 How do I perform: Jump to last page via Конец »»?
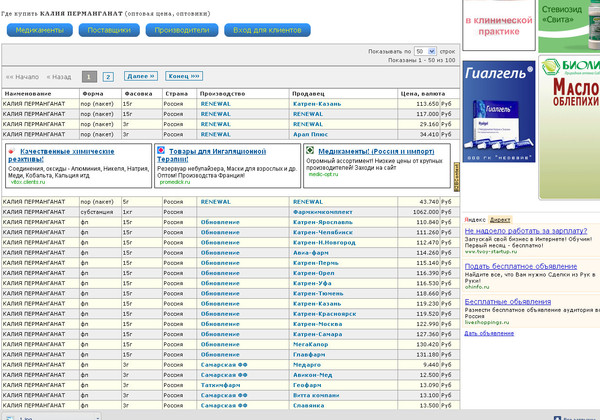(184, 76)
